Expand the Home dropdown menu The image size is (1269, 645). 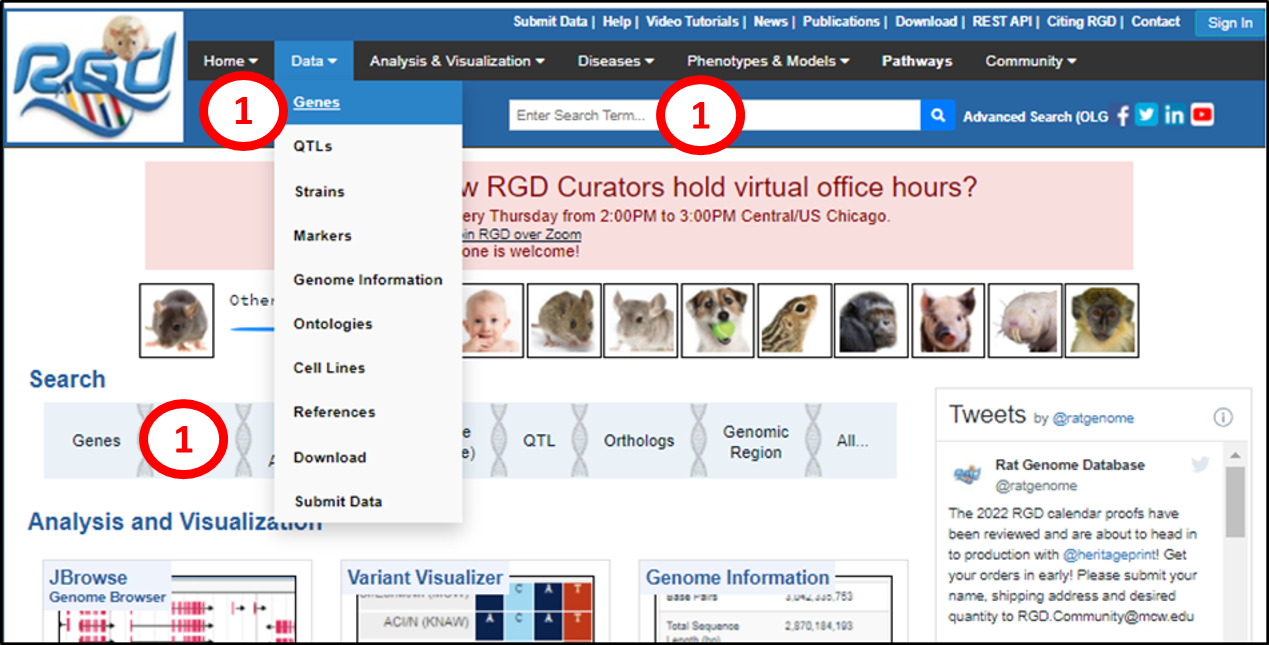point(231,61)
